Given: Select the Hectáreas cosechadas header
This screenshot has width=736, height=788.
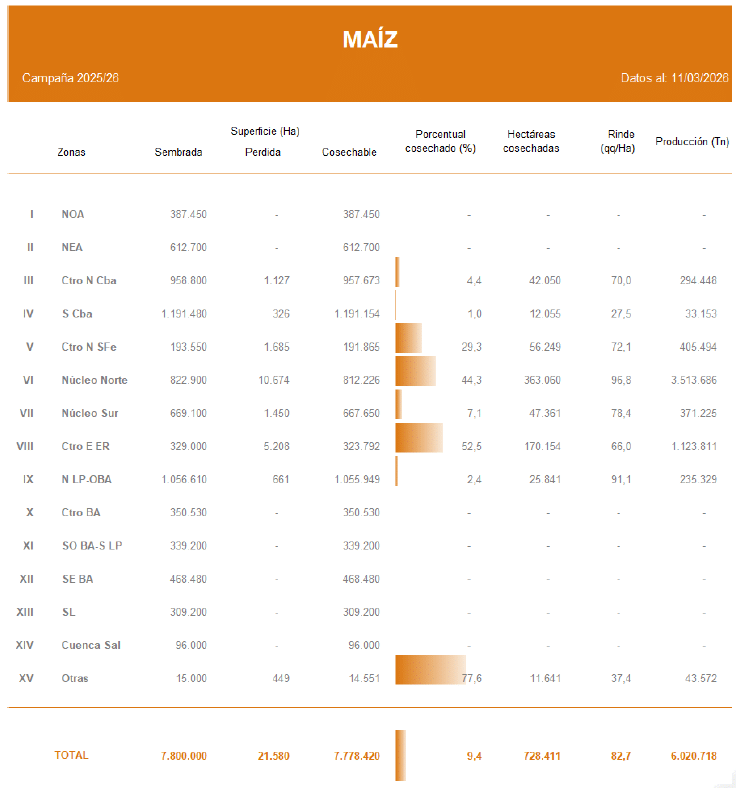Looking at the screenshot, I should point(531,141).
